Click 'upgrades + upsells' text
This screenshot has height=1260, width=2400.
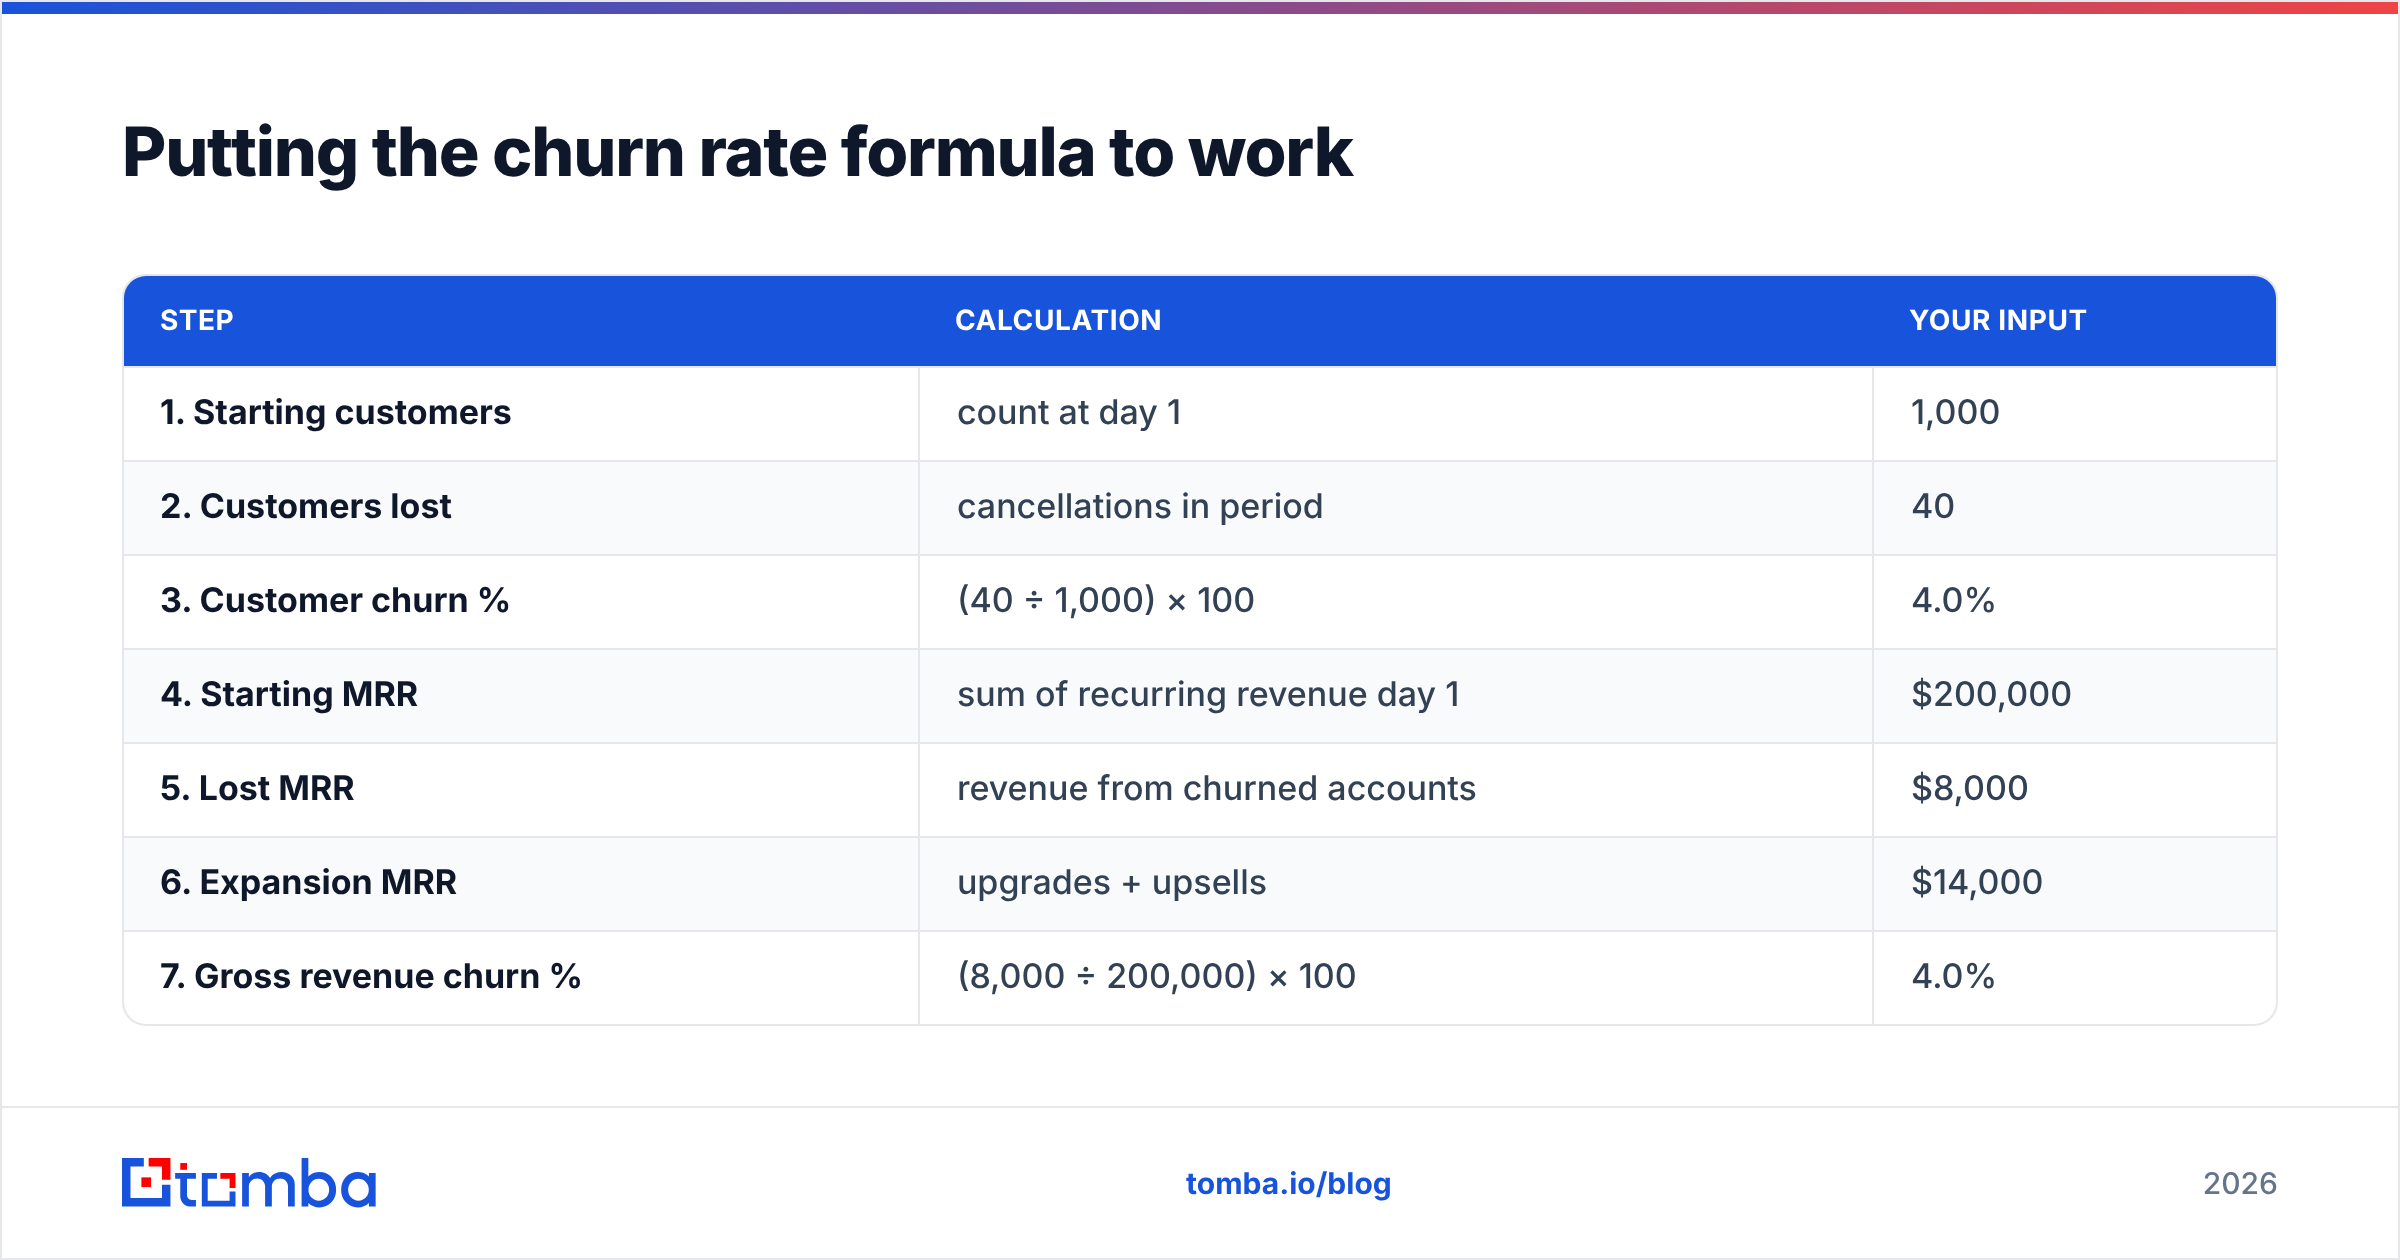[x=1112, y=883]
